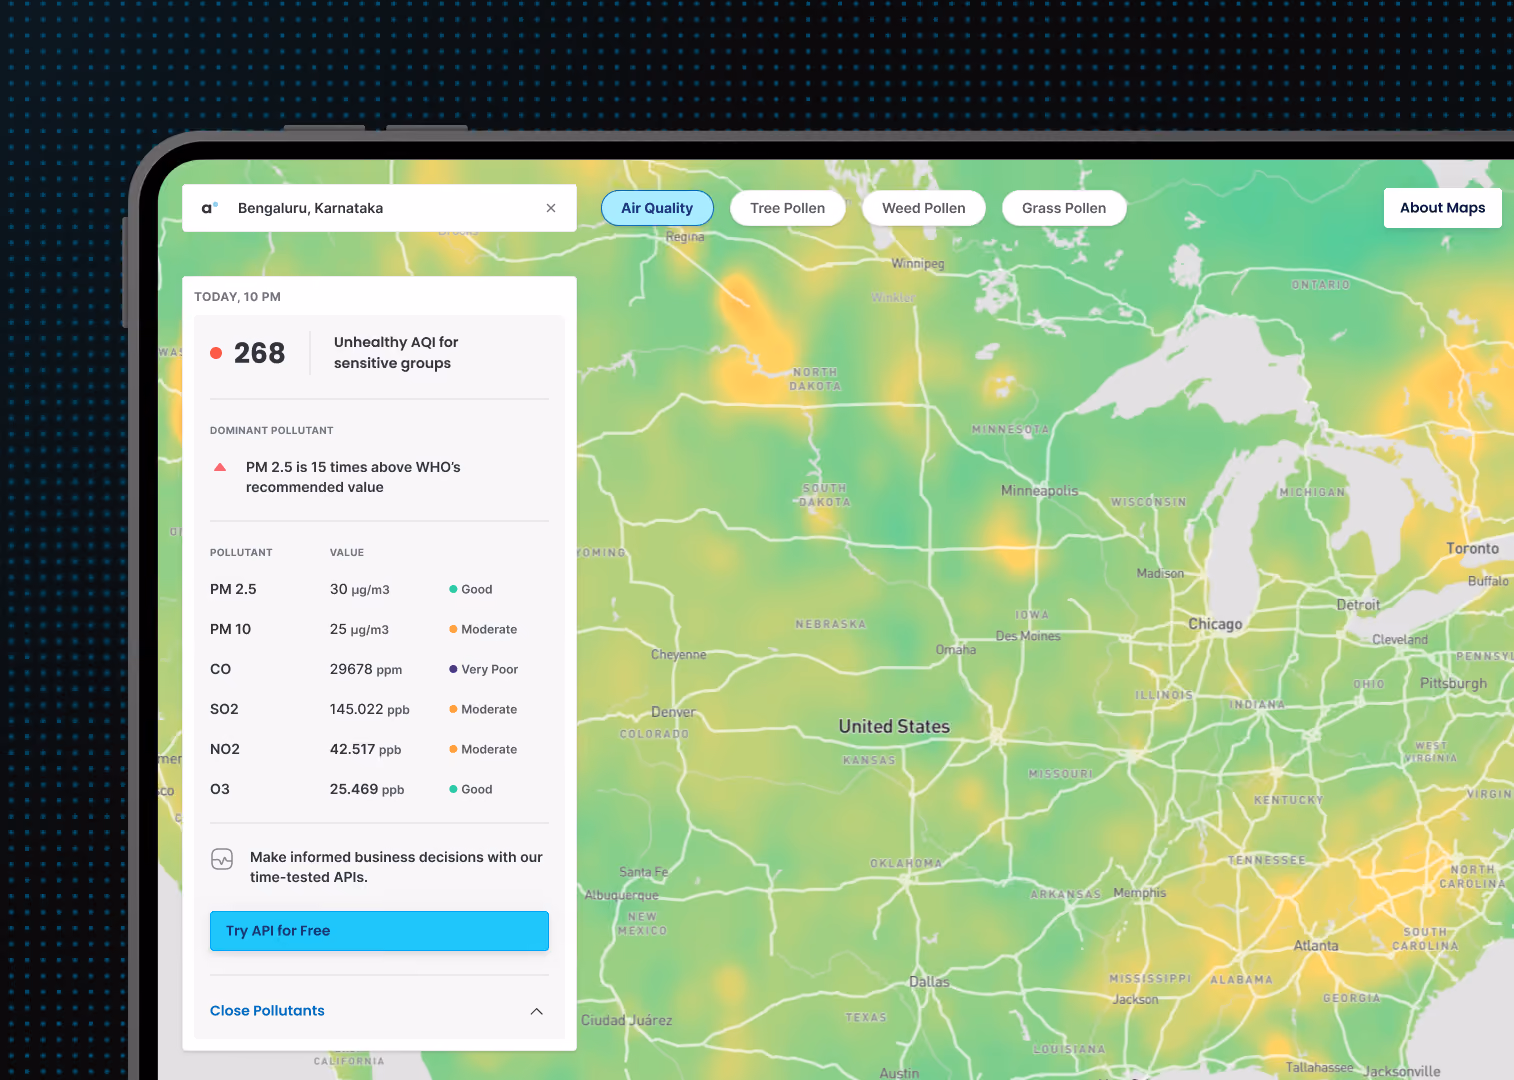Click the Good status for PM 2.5
The height and width of the screenshot is (1080, 1514).
[470, 589]
